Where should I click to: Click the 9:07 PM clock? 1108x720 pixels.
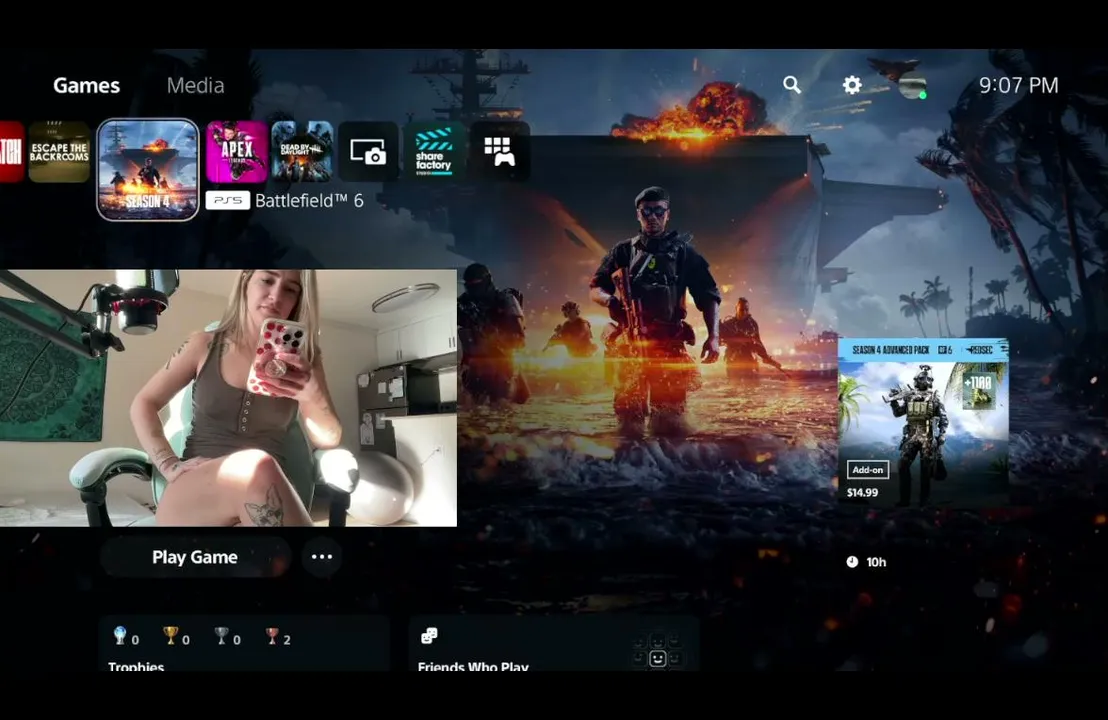(x=1018, y=85)
